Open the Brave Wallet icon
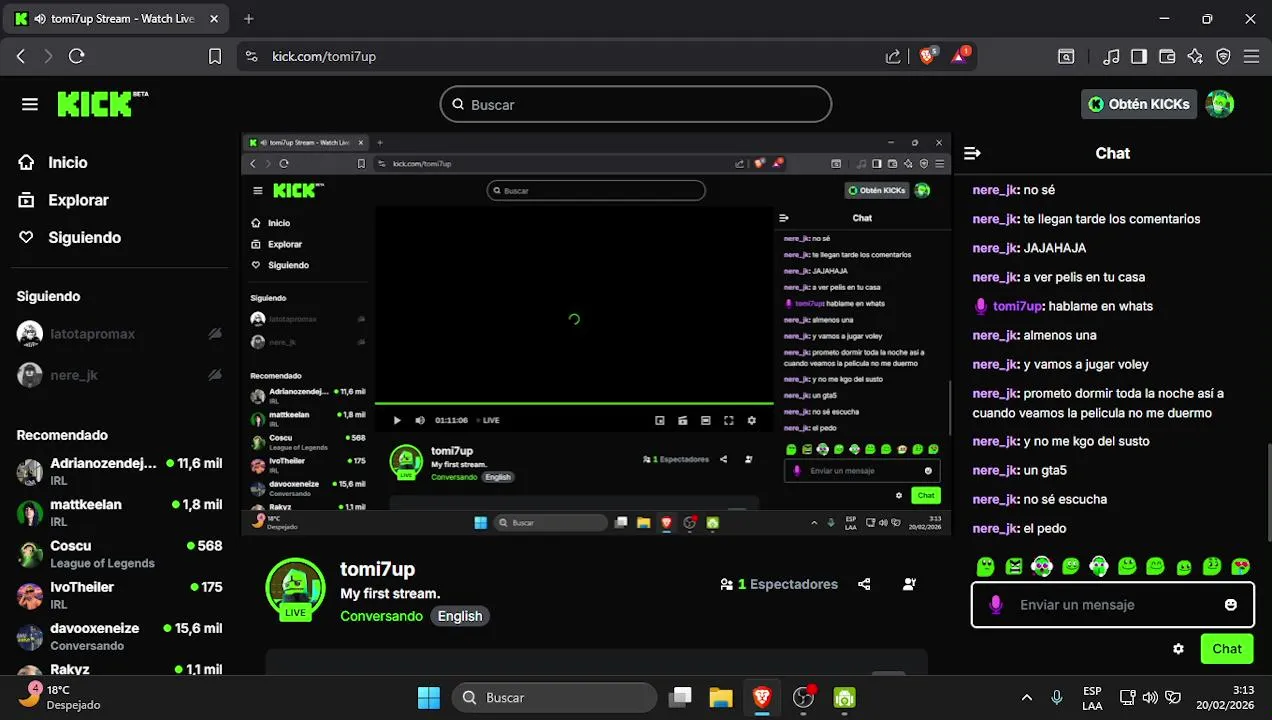The width and height of the screenshot is (1272, 720). coord(1167,57)
